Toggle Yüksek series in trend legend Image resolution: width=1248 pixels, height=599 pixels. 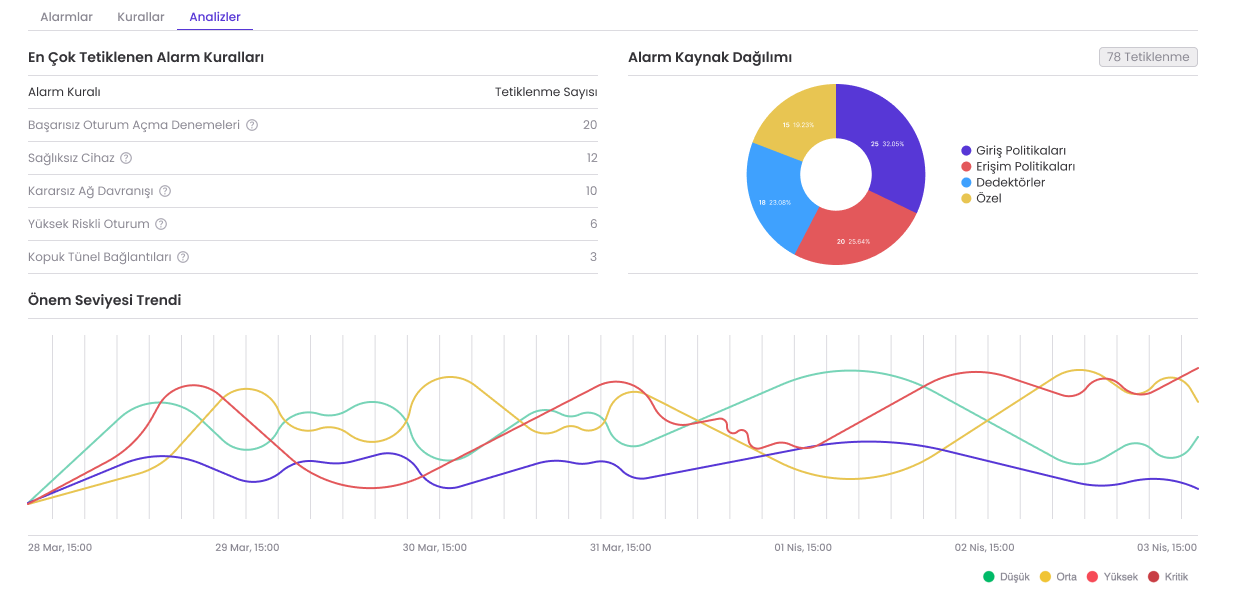coord(1112,577)
